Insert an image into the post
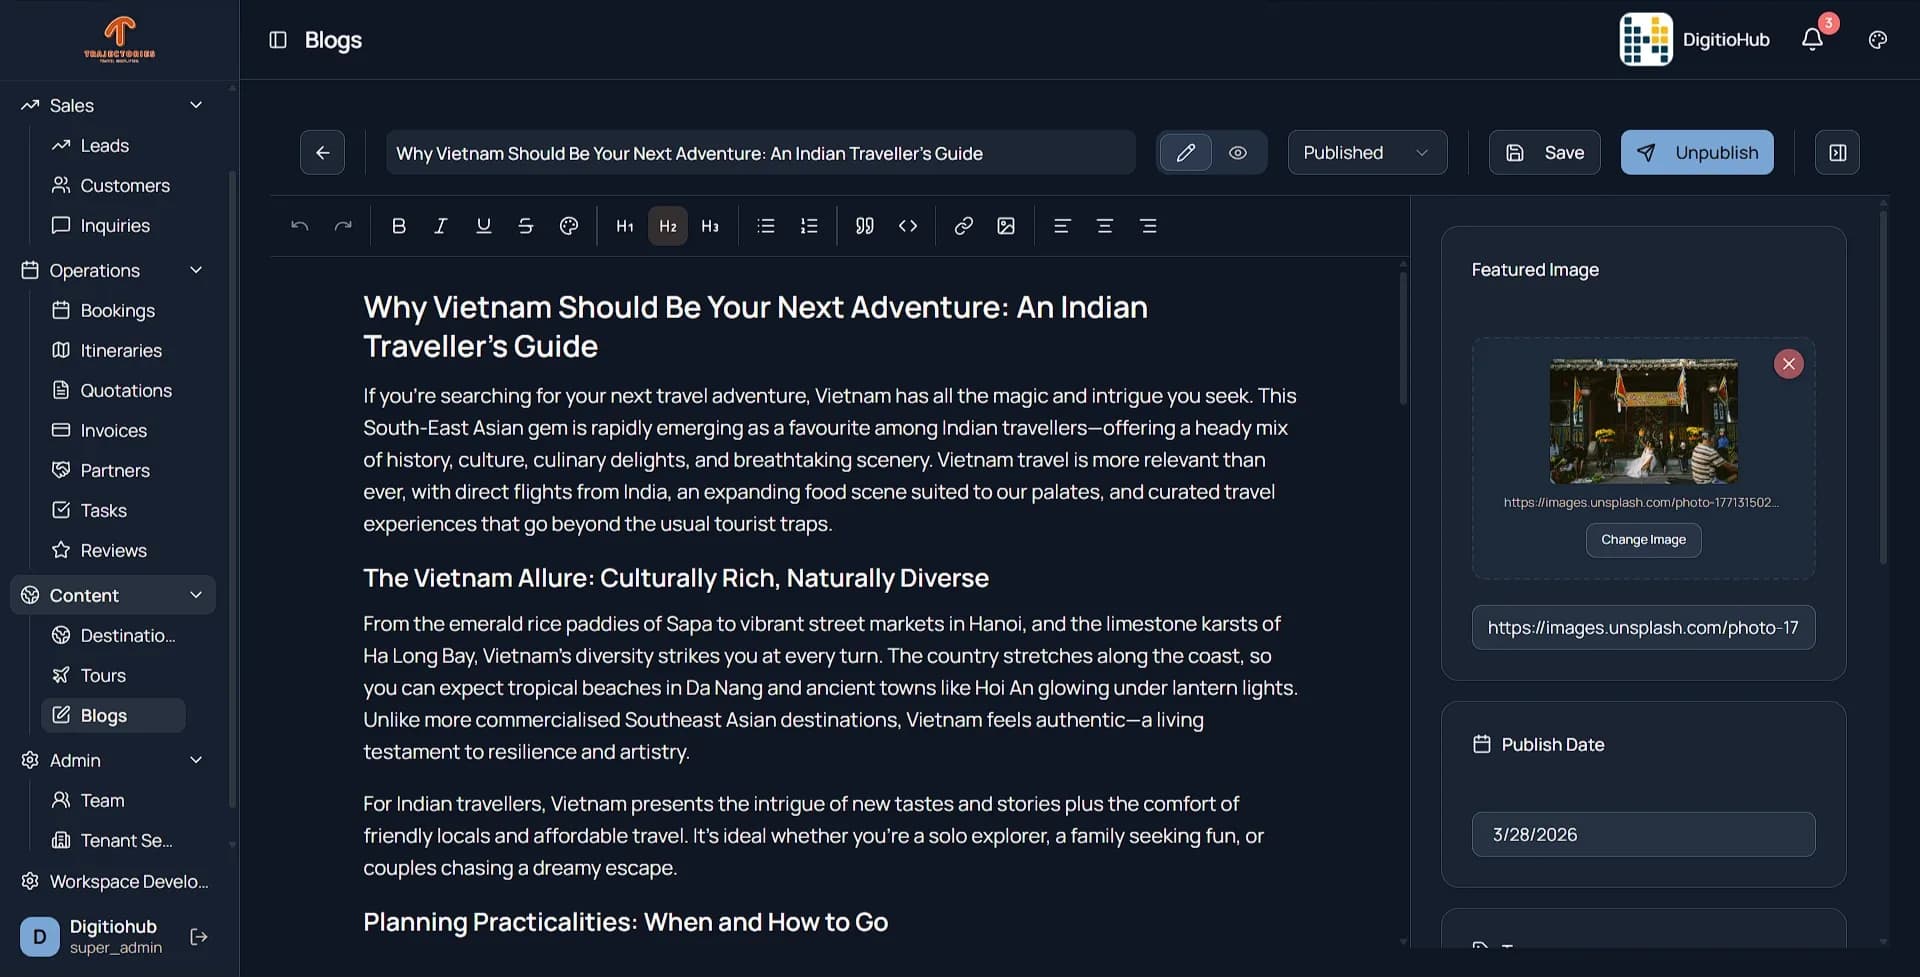Screen dimensions: 1920x977 (x=1006, y=226)
